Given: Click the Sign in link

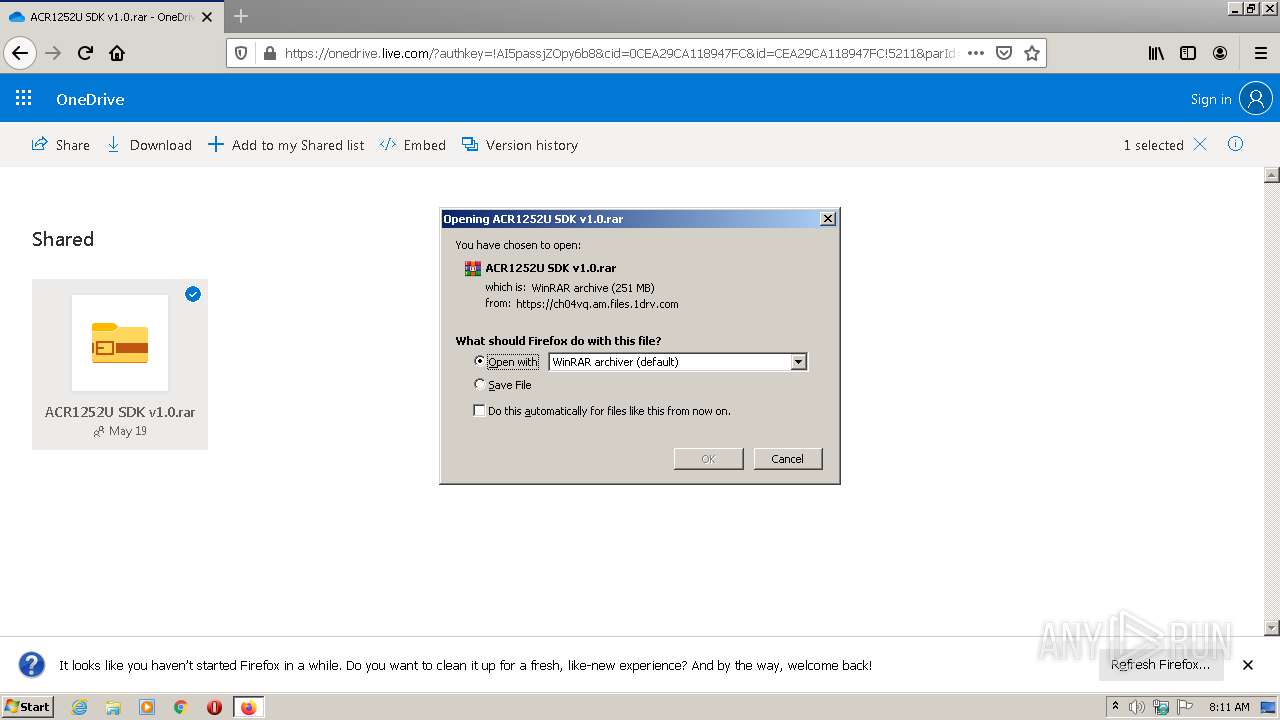Looking at the screenshot, I should point(1211,99).
